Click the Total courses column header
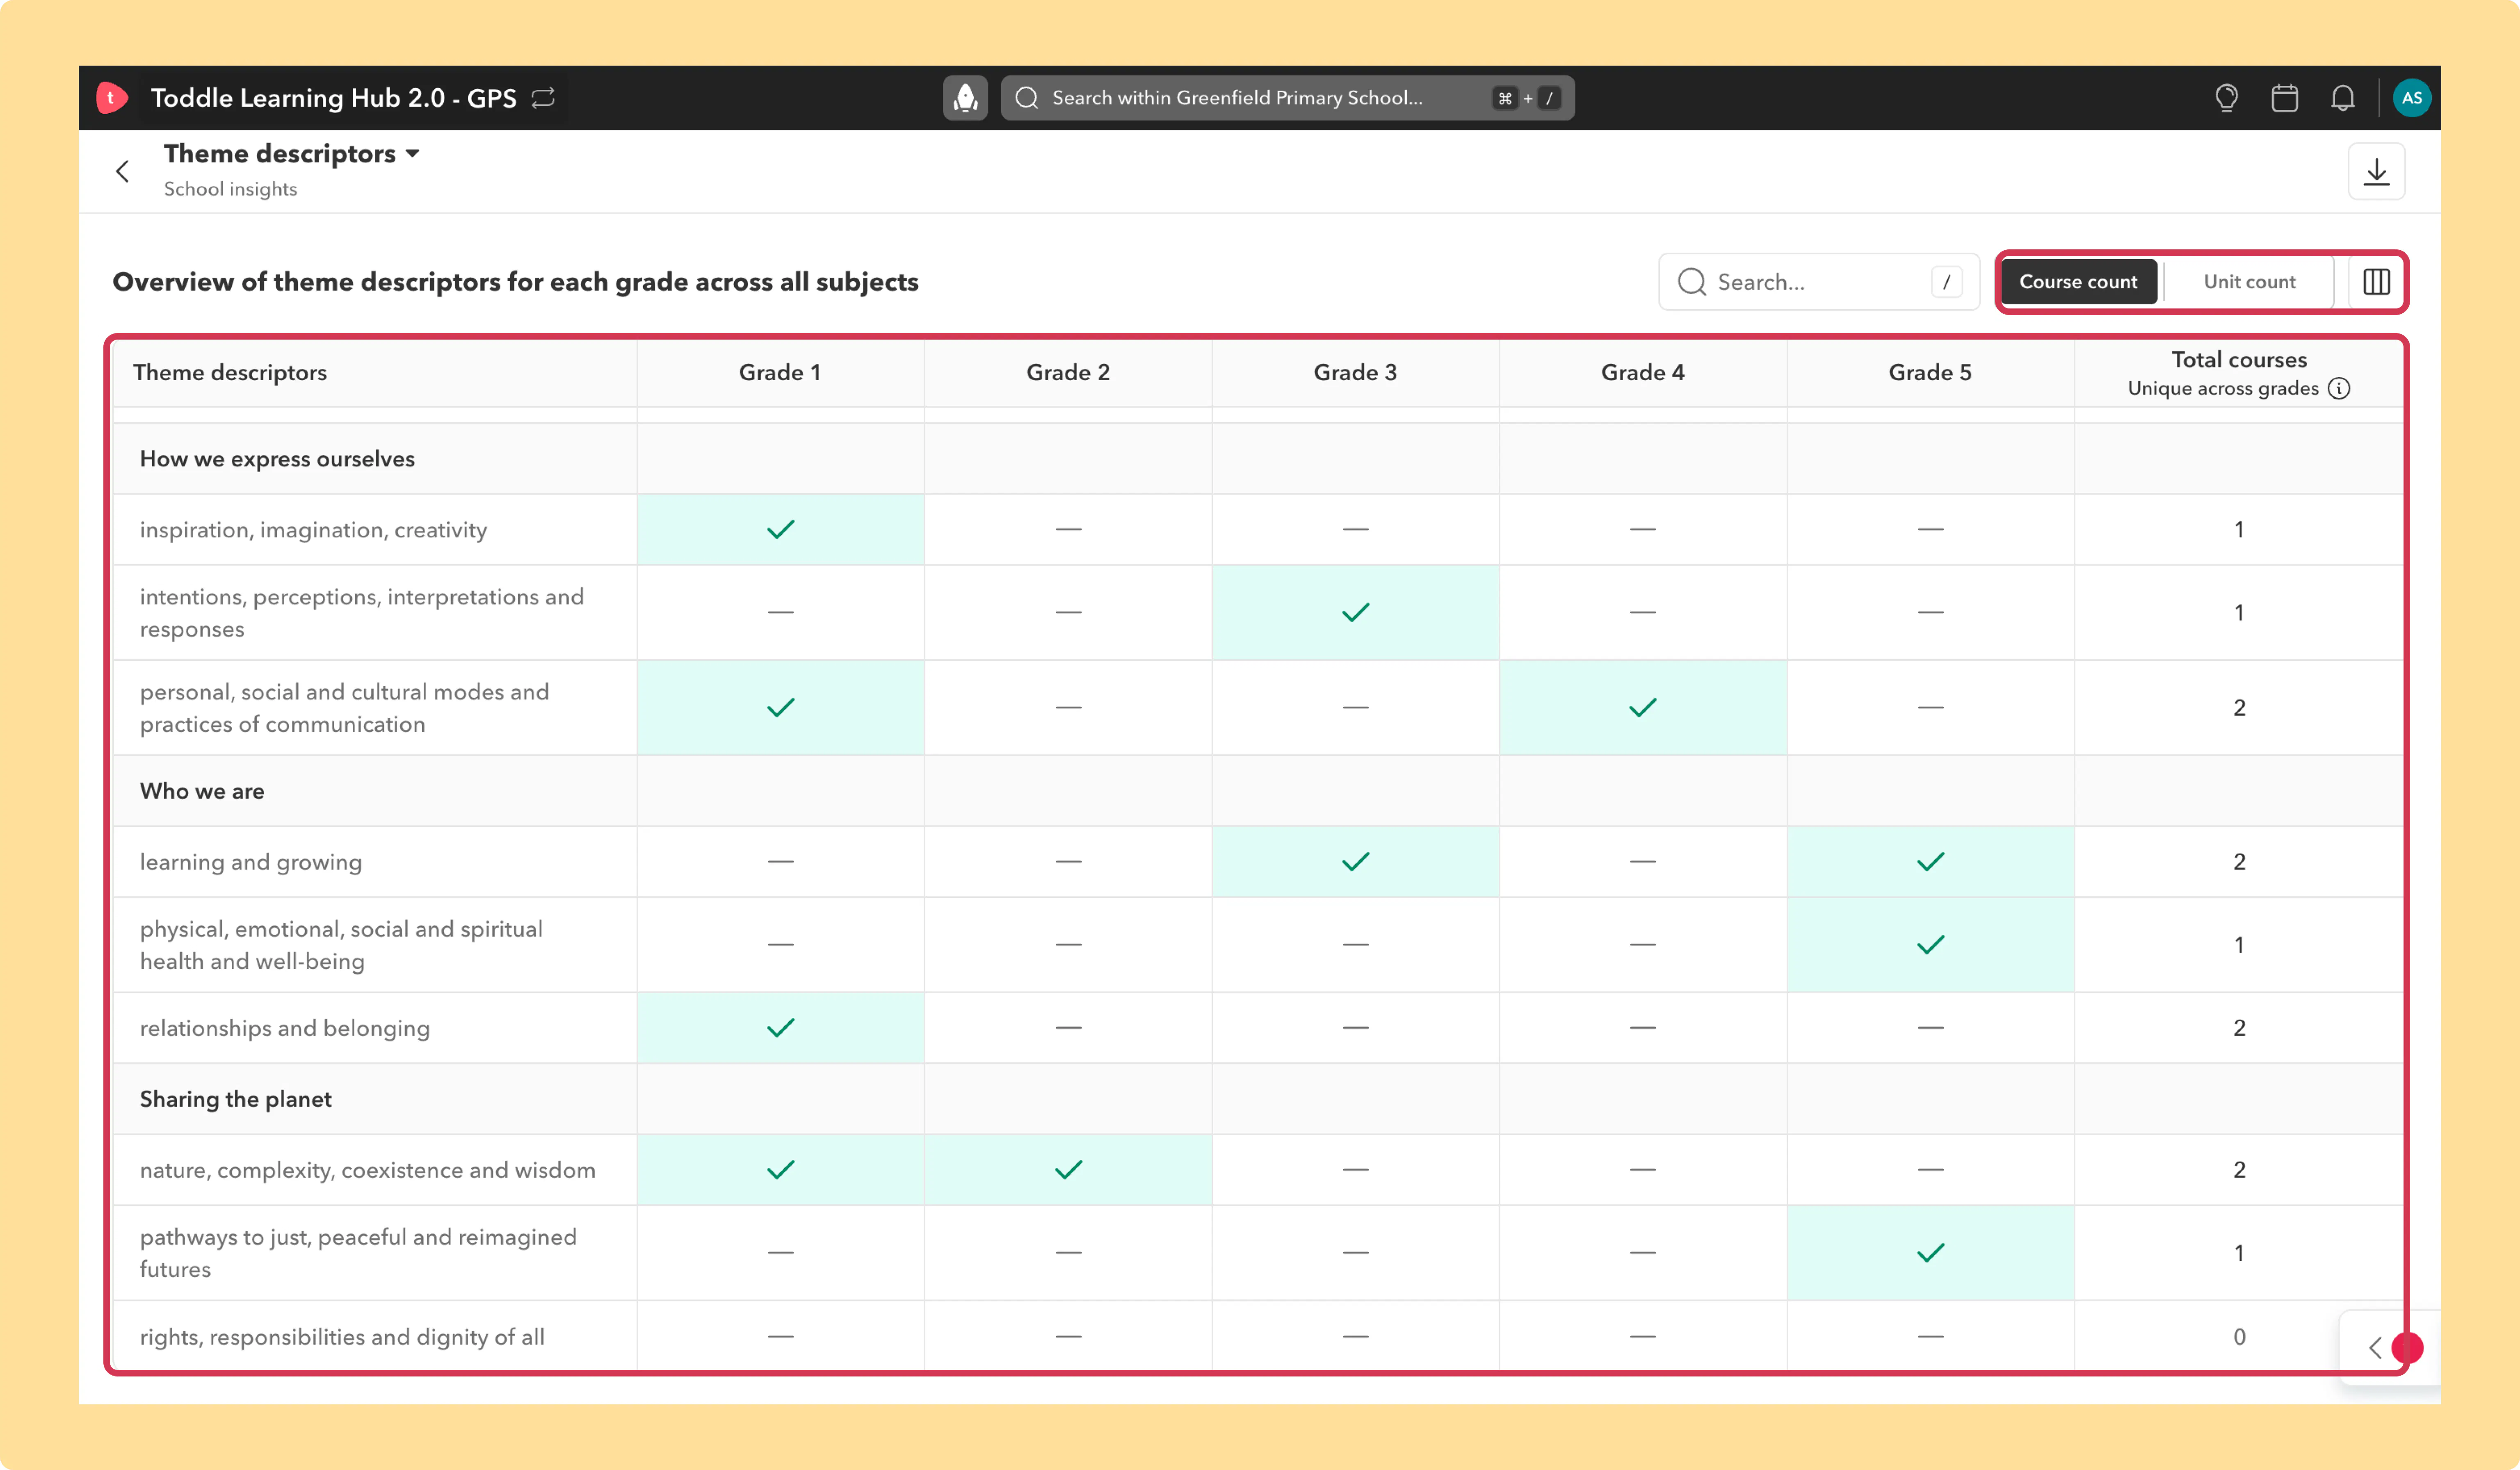The width and height of the screenshot is (2520, 1470). click(x=2239, y=373)
